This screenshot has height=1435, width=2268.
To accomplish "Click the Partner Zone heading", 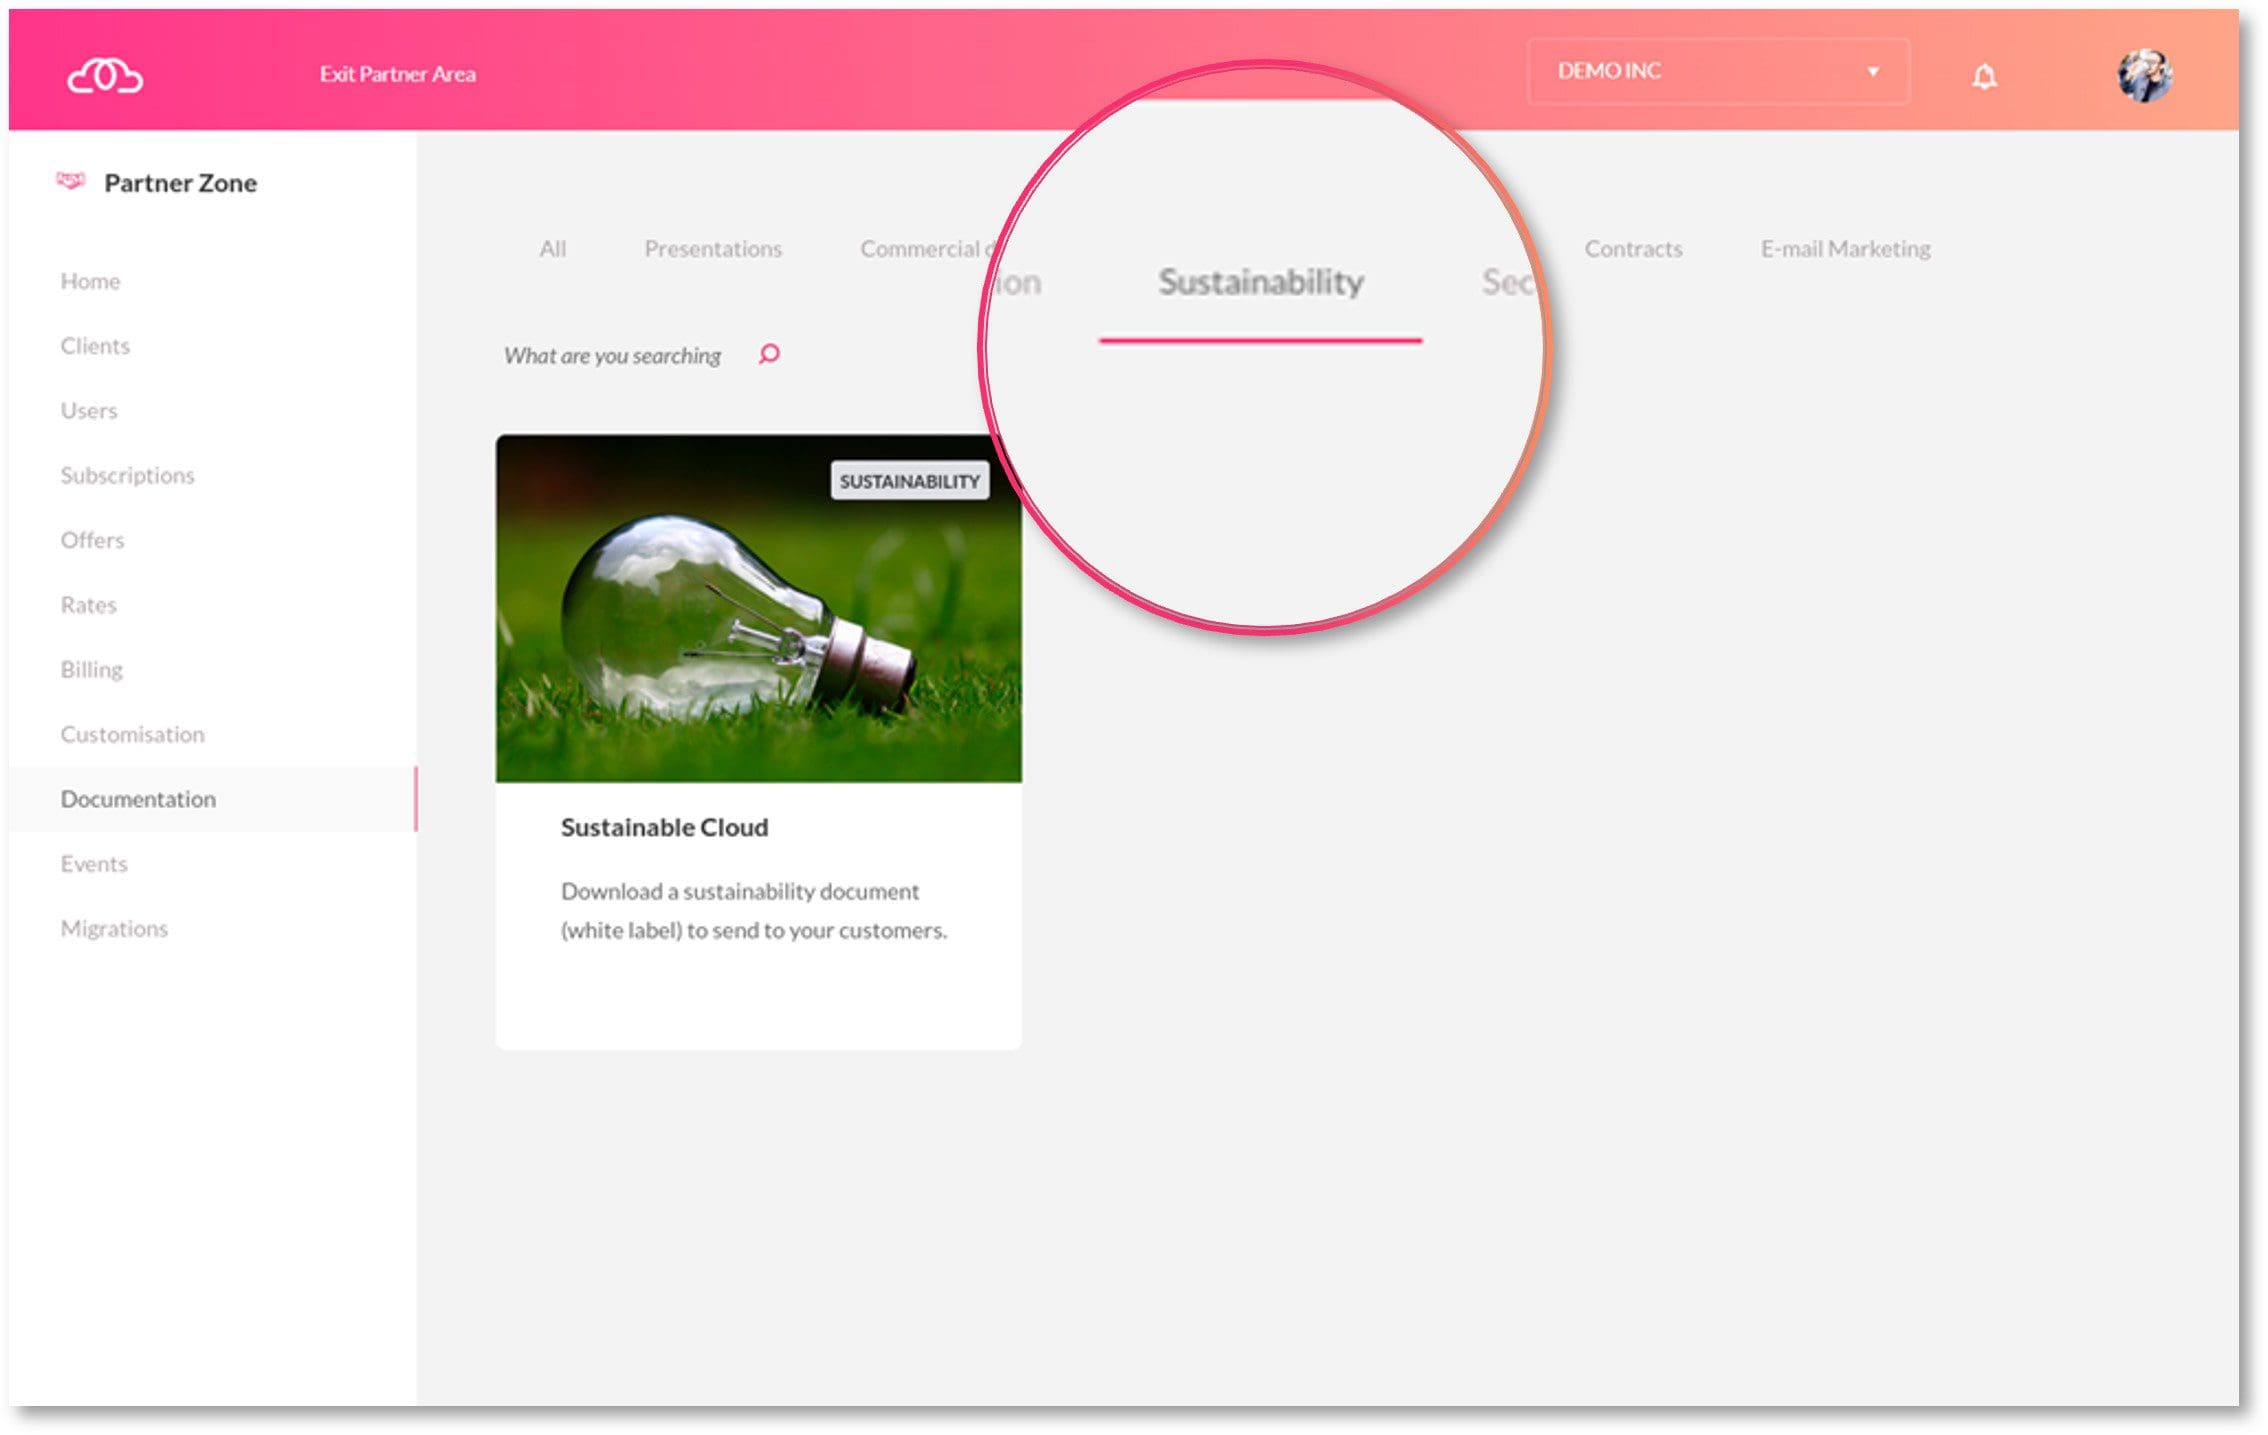I will click(x=181, y=183).
